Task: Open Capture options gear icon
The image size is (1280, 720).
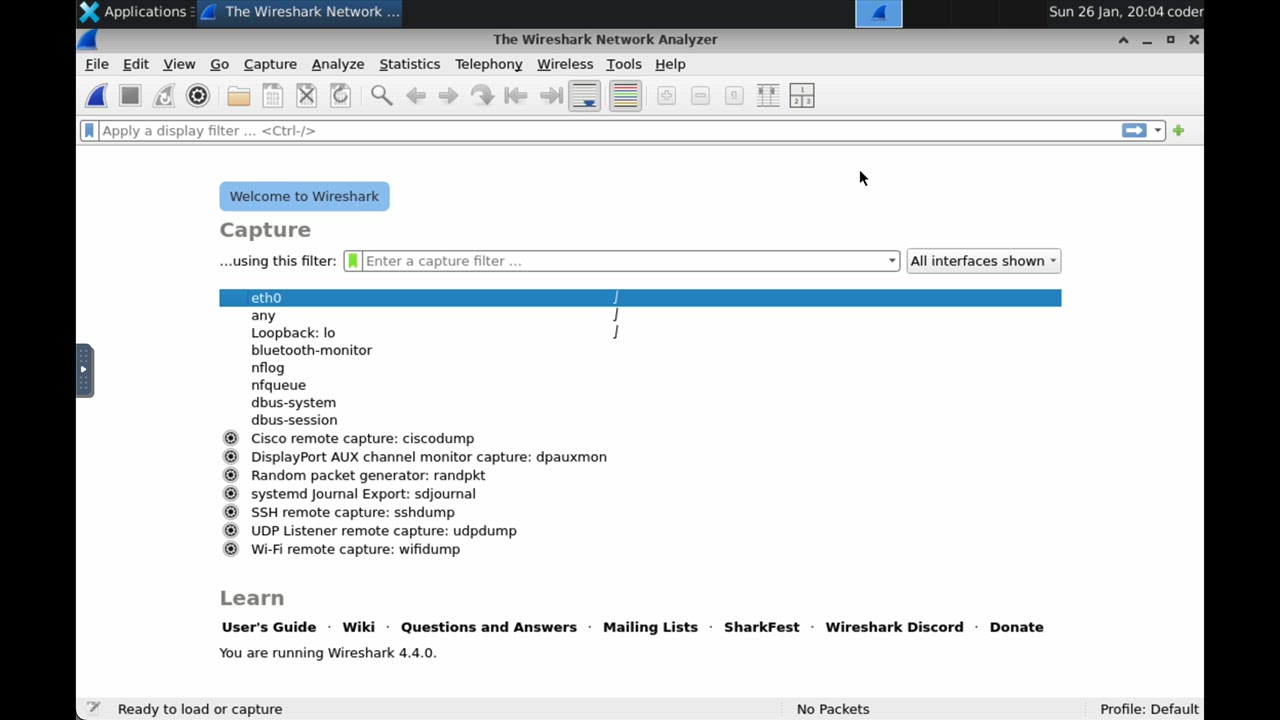Action: (198, 96)
